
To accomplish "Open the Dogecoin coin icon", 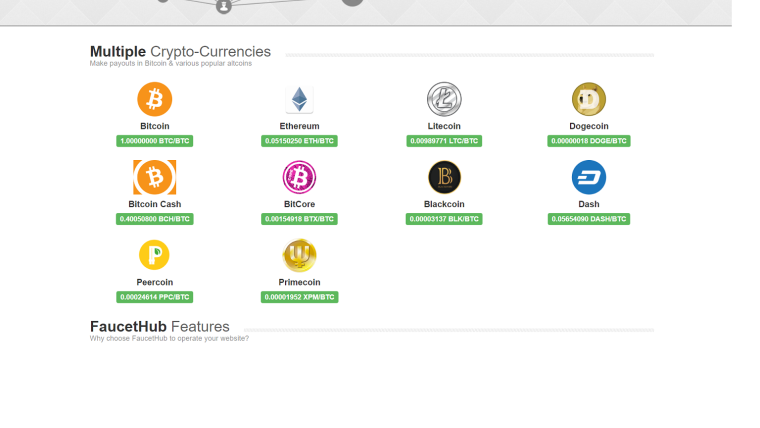I will pyautogui.click(x=589, y=99).
